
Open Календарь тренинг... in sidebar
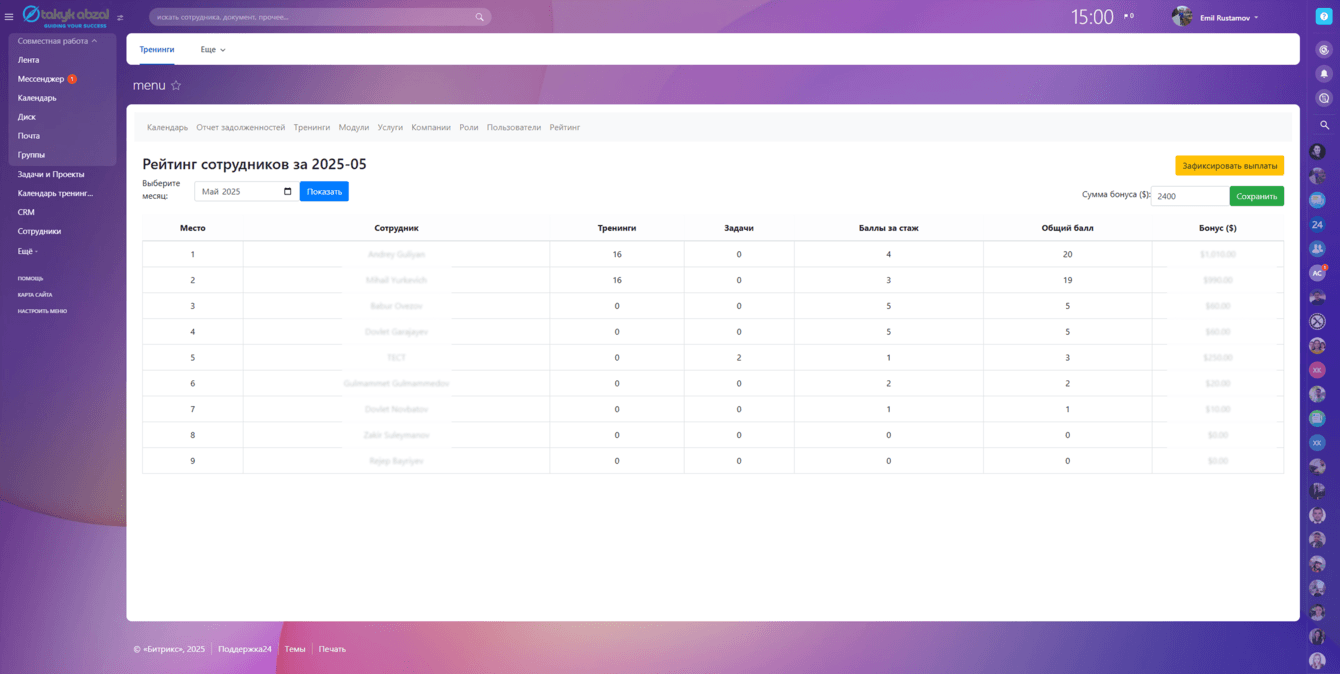coord(55,193)
